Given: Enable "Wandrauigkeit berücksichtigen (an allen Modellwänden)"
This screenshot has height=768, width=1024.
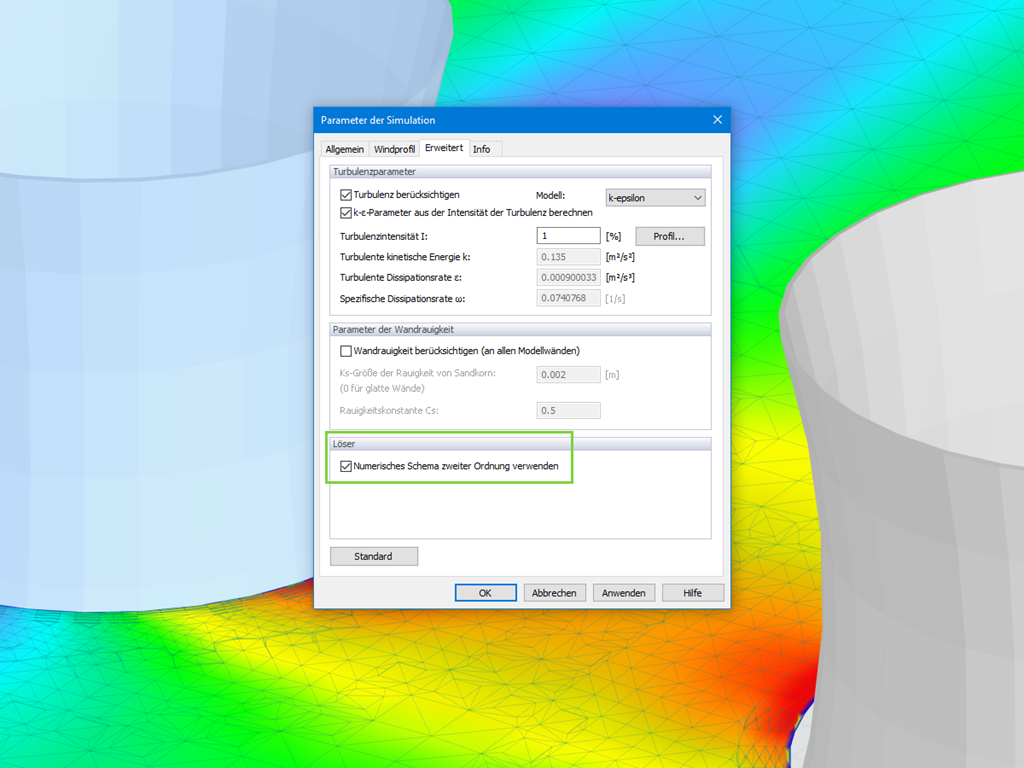Looking at the screenshot, I should pyautogui.click(x=345, y=351).
